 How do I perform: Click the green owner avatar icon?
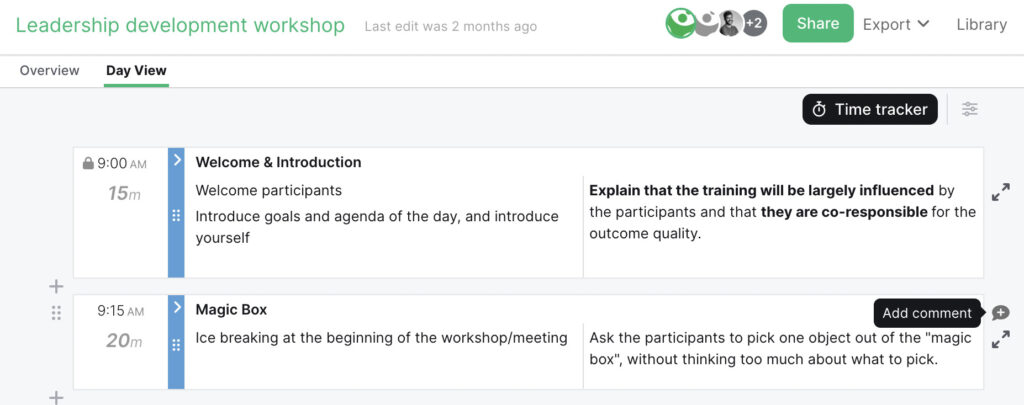[x=680, y=24]
